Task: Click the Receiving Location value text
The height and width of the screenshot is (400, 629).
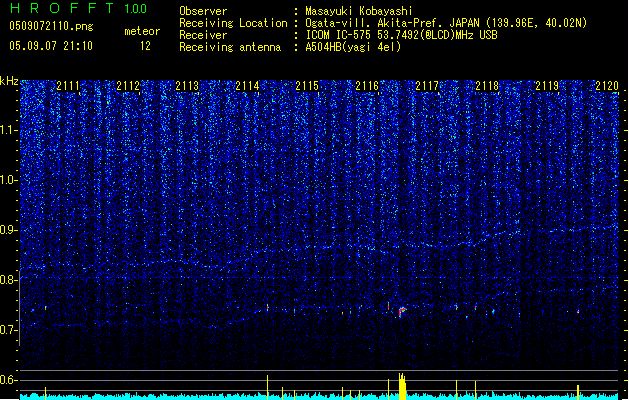Action: click(x=447, y=23)
